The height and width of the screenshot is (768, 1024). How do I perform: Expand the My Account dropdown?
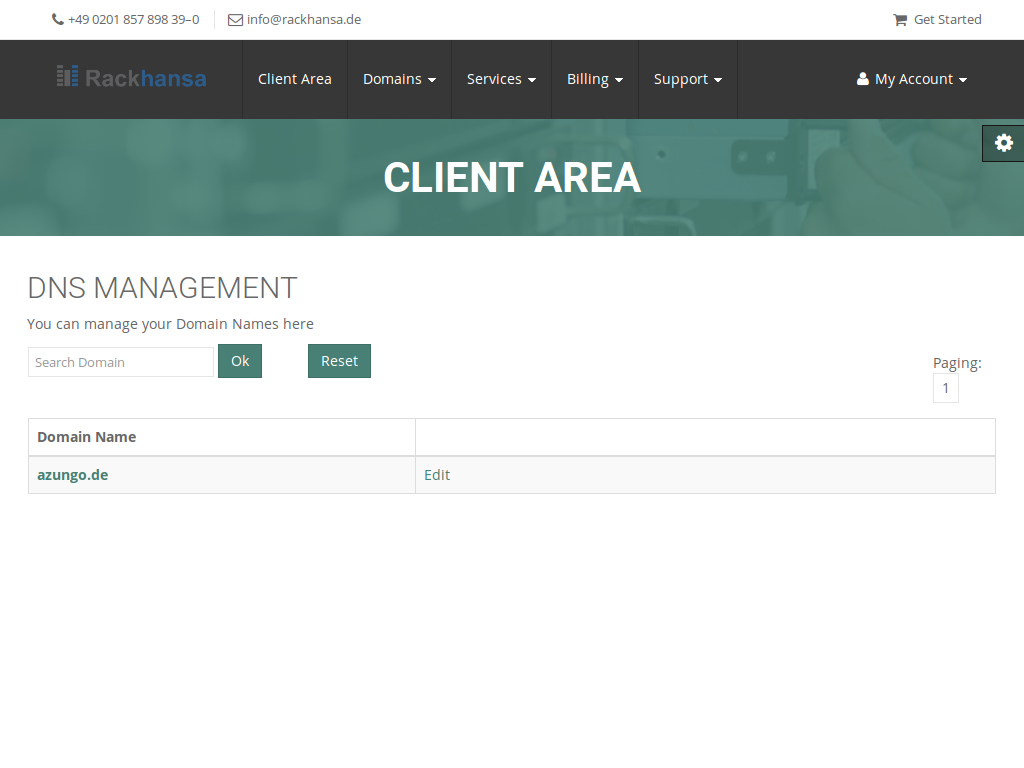[912, 79]
